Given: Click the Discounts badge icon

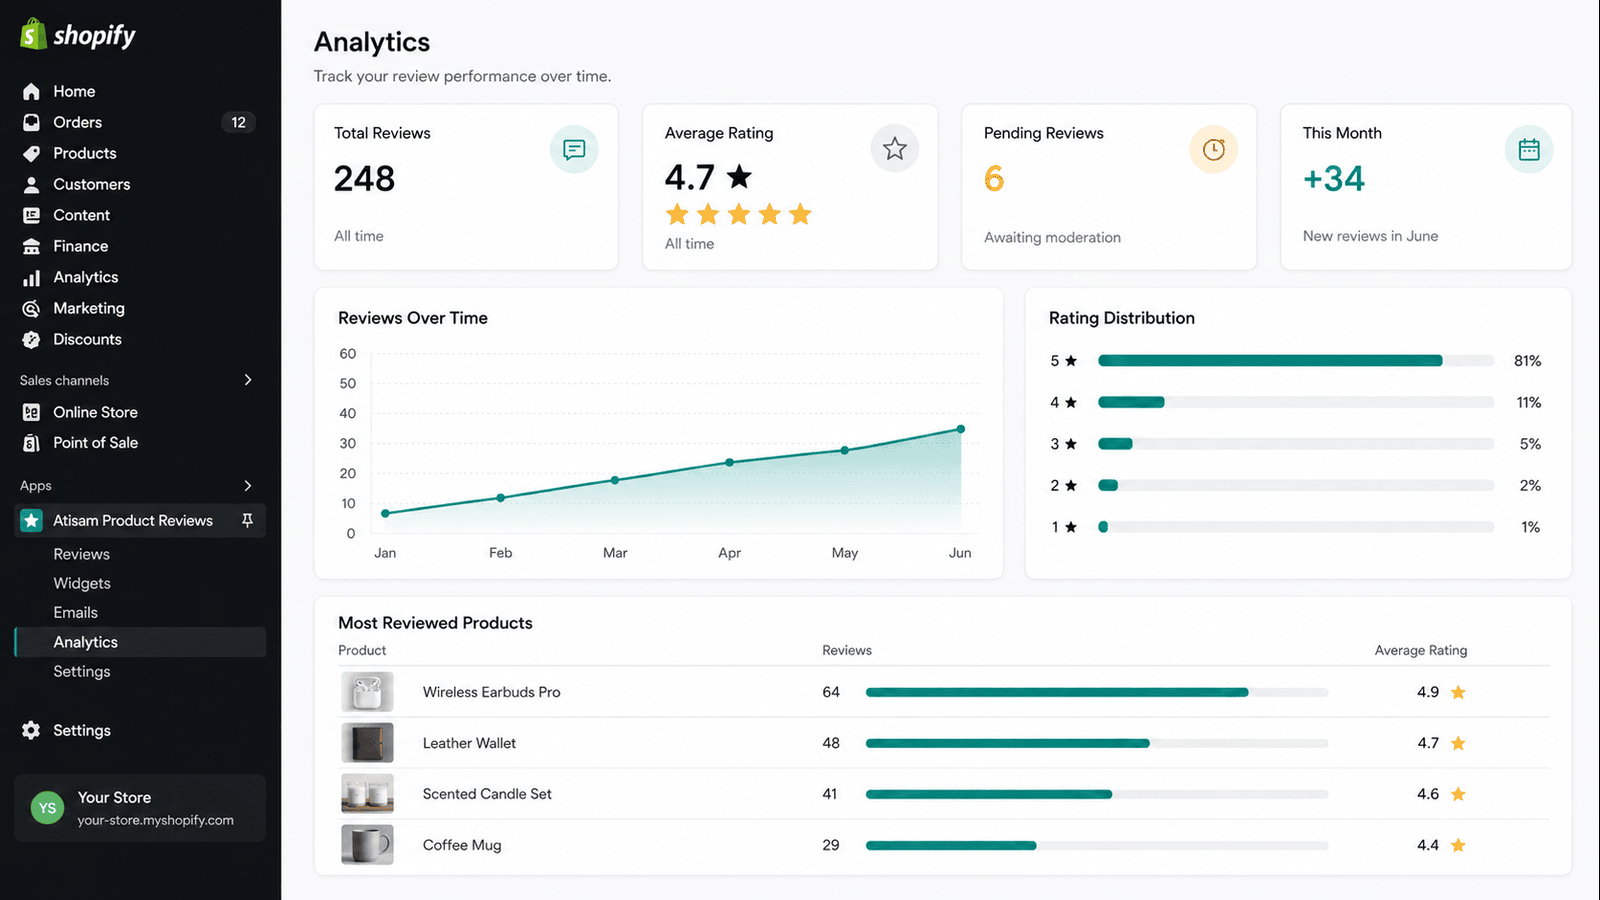Looking at the screenshot, I should tap(32, 339).
